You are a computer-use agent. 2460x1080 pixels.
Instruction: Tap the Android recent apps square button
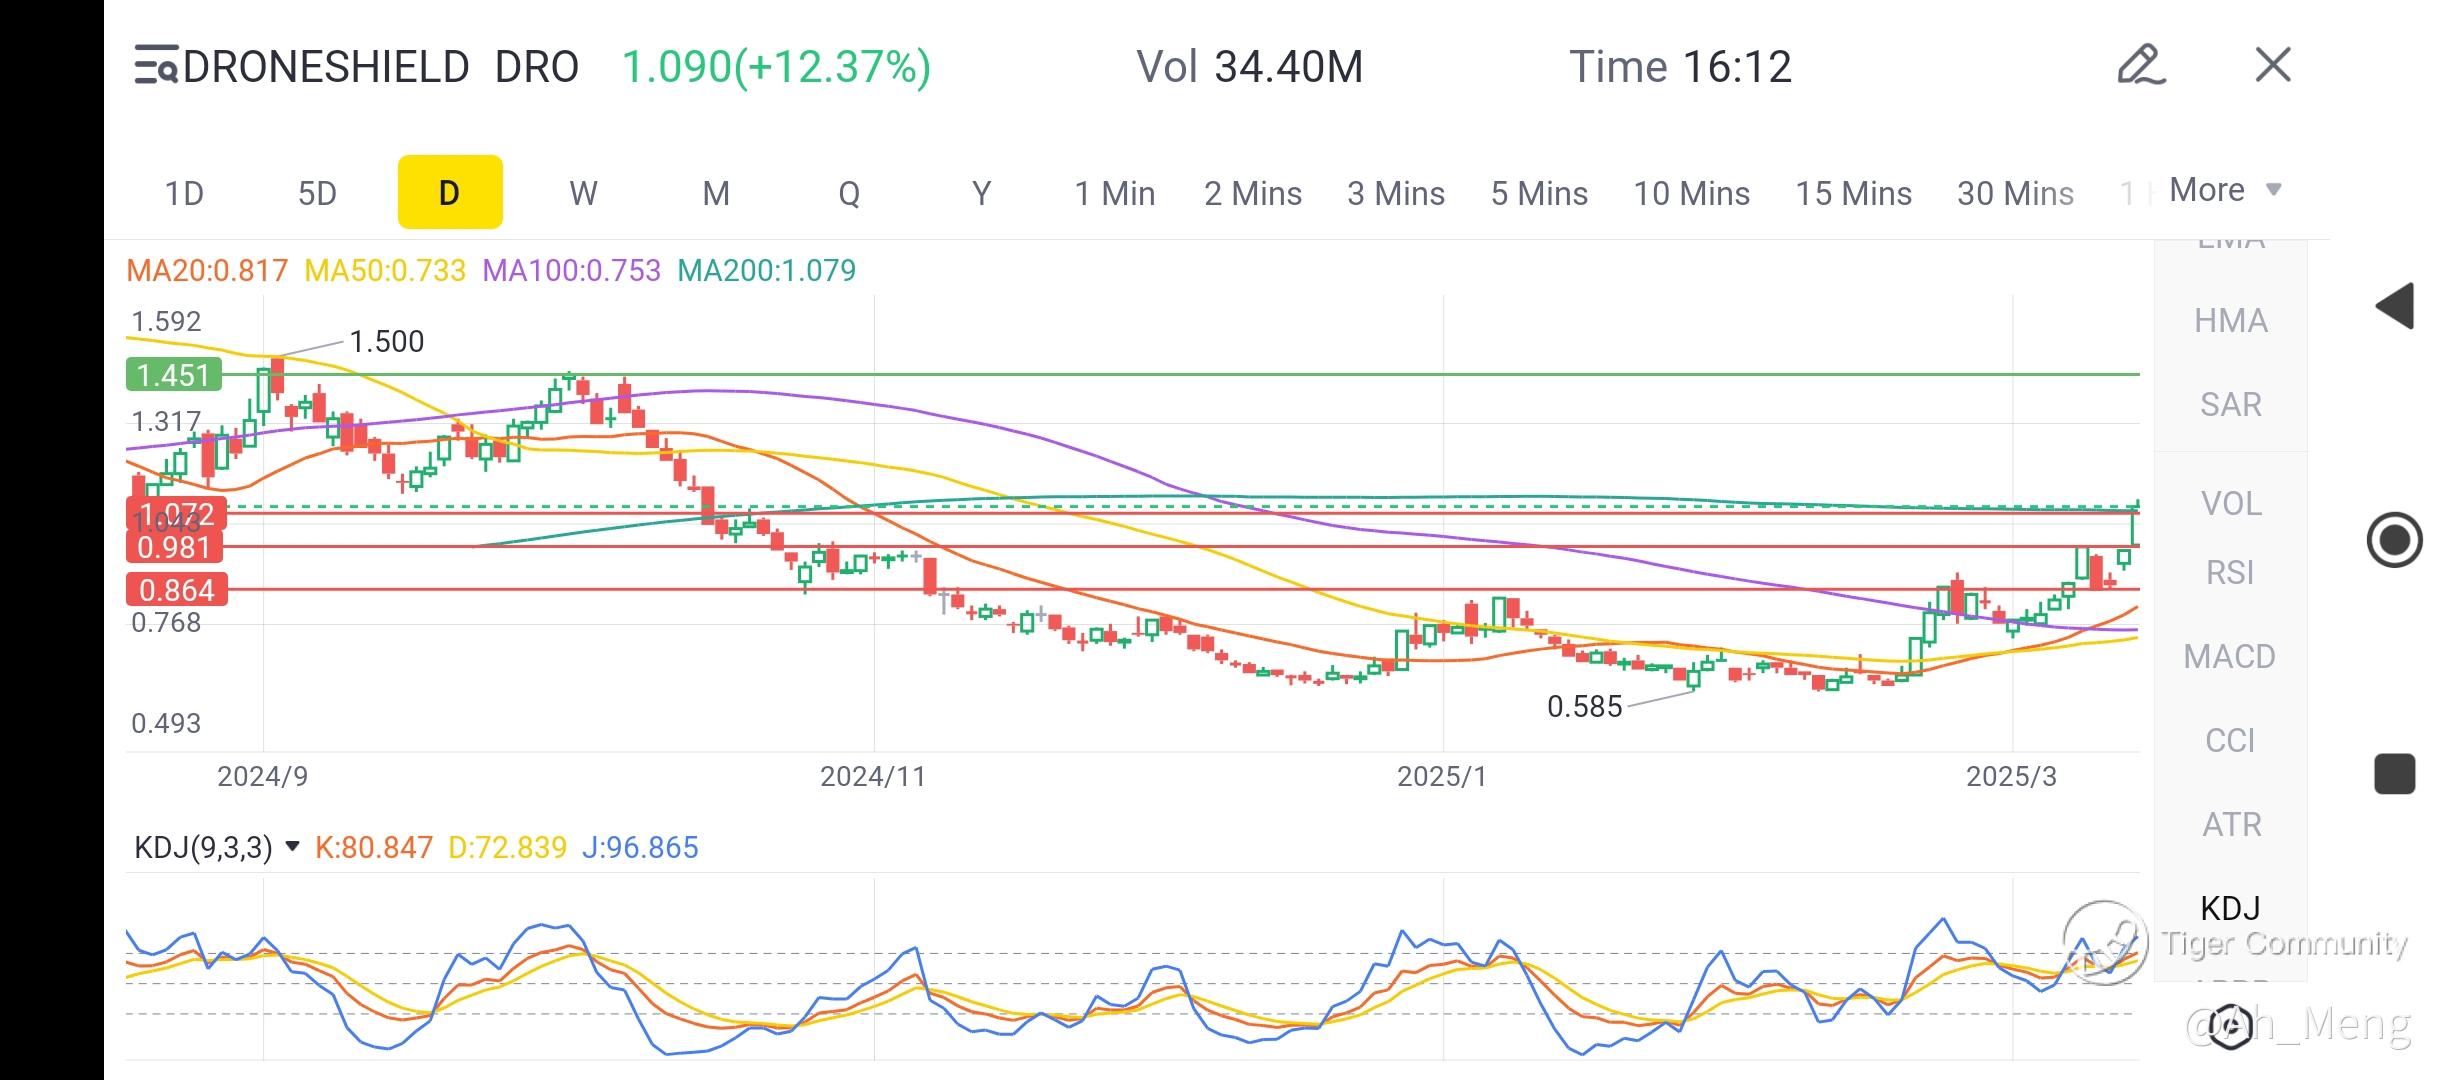pyautogui.click(x=2395, y=774)
